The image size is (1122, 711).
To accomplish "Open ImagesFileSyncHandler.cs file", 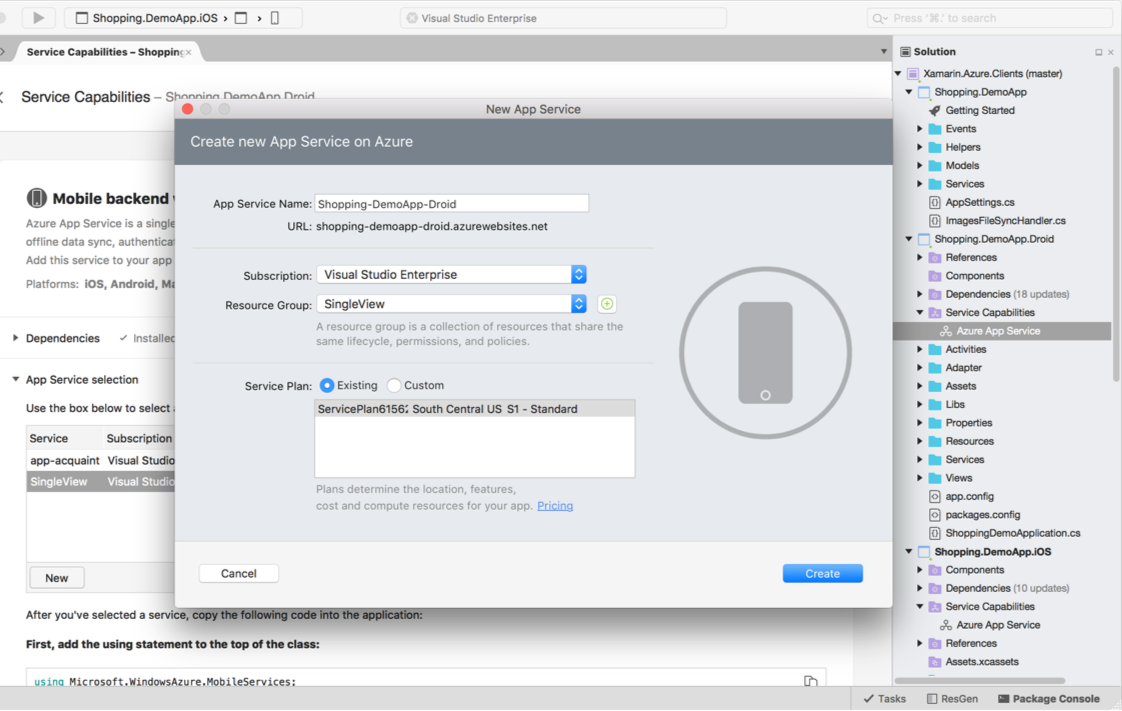I will [x=1005, y=220].
